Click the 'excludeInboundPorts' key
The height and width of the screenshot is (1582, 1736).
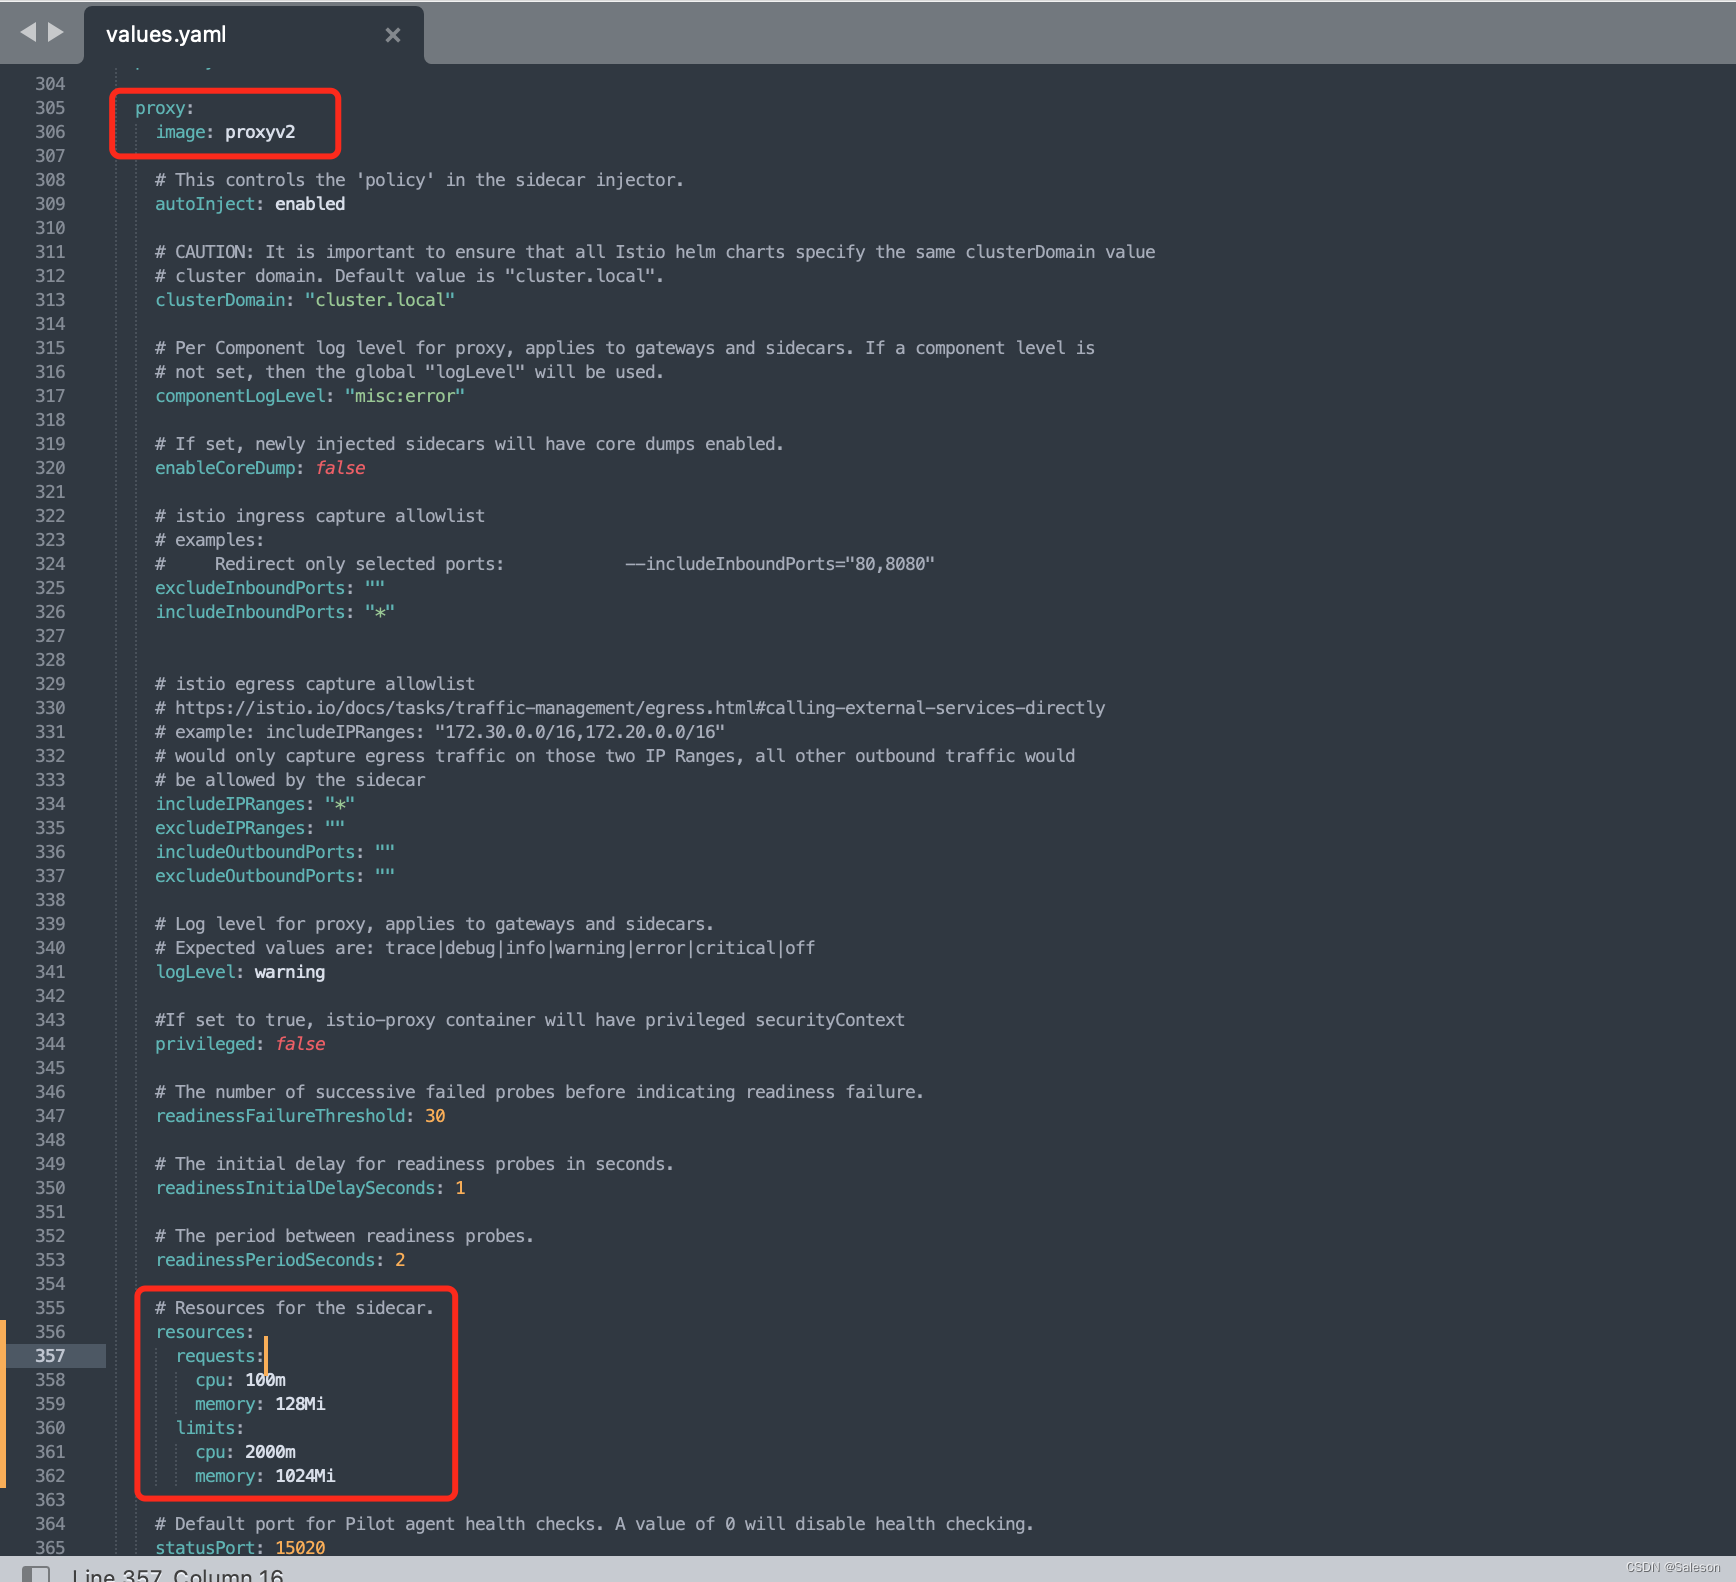[250, 588]
